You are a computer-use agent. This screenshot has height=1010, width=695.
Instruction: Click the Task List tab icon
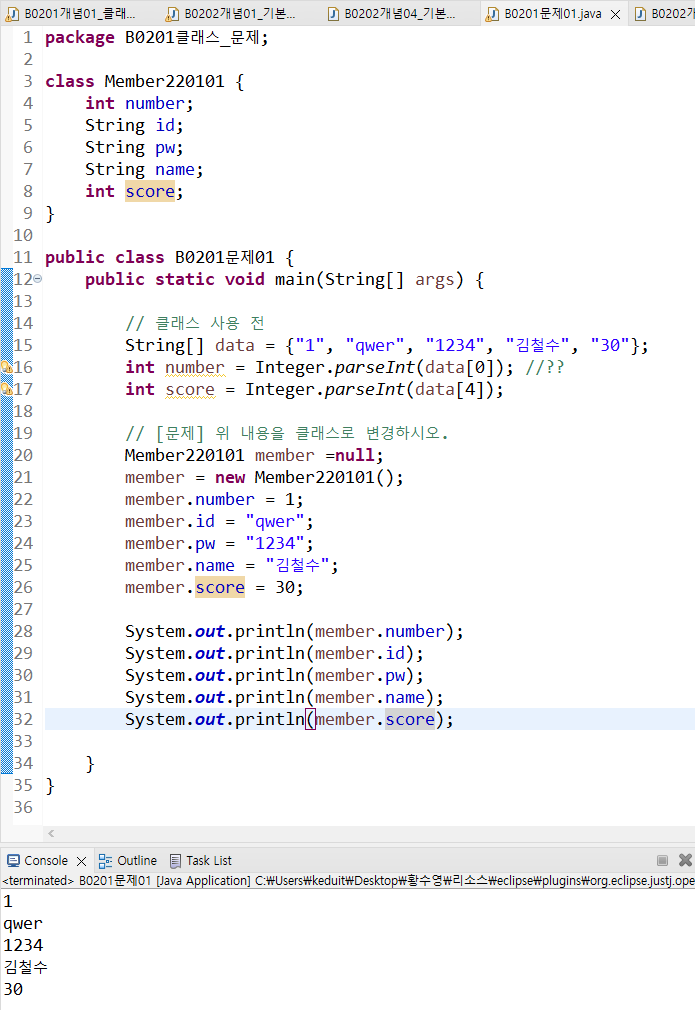pos(175,861)
